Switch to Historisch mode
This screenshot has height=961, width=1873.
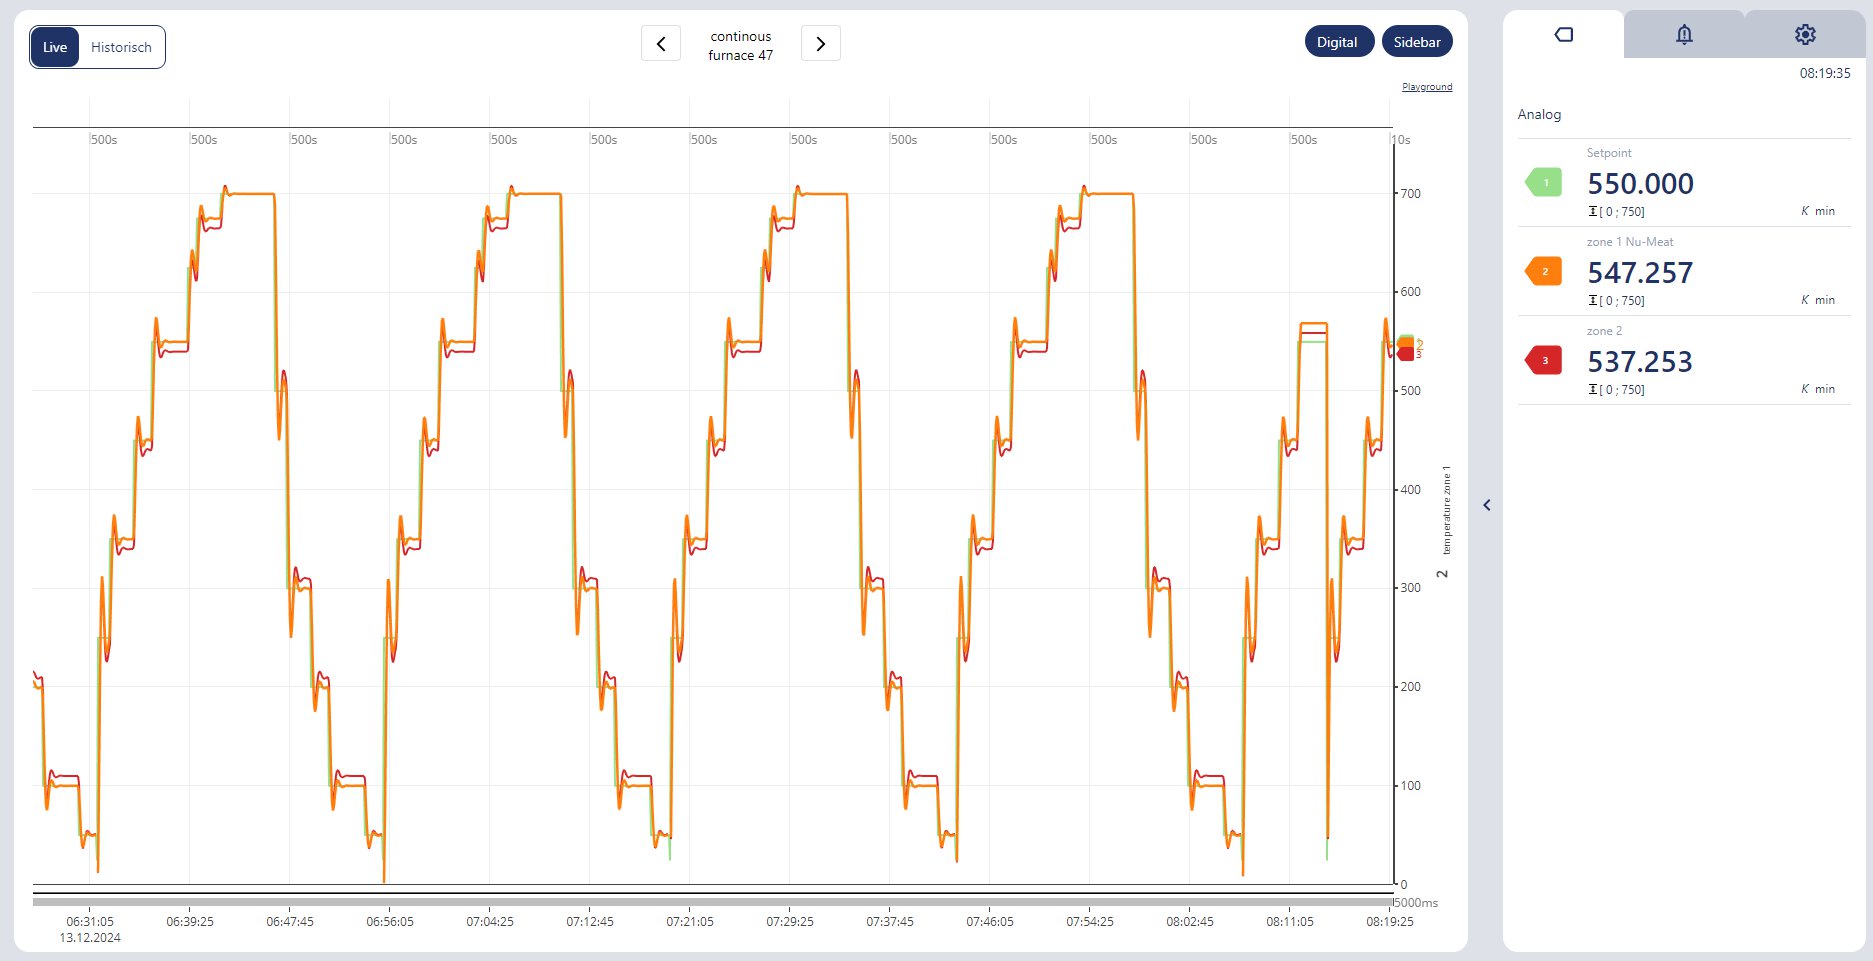click(x=121, y=47)
